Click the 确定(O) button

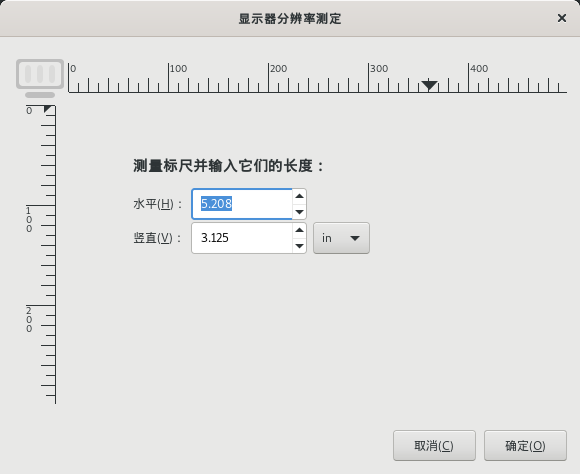(525, 446)
